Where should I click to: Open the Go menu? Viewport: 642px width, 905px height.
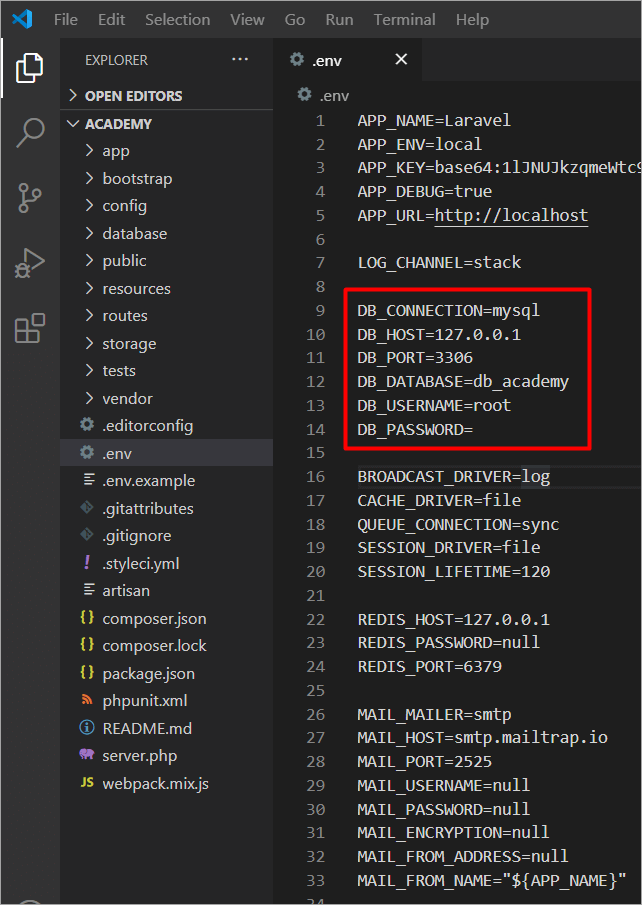[294, 20]
